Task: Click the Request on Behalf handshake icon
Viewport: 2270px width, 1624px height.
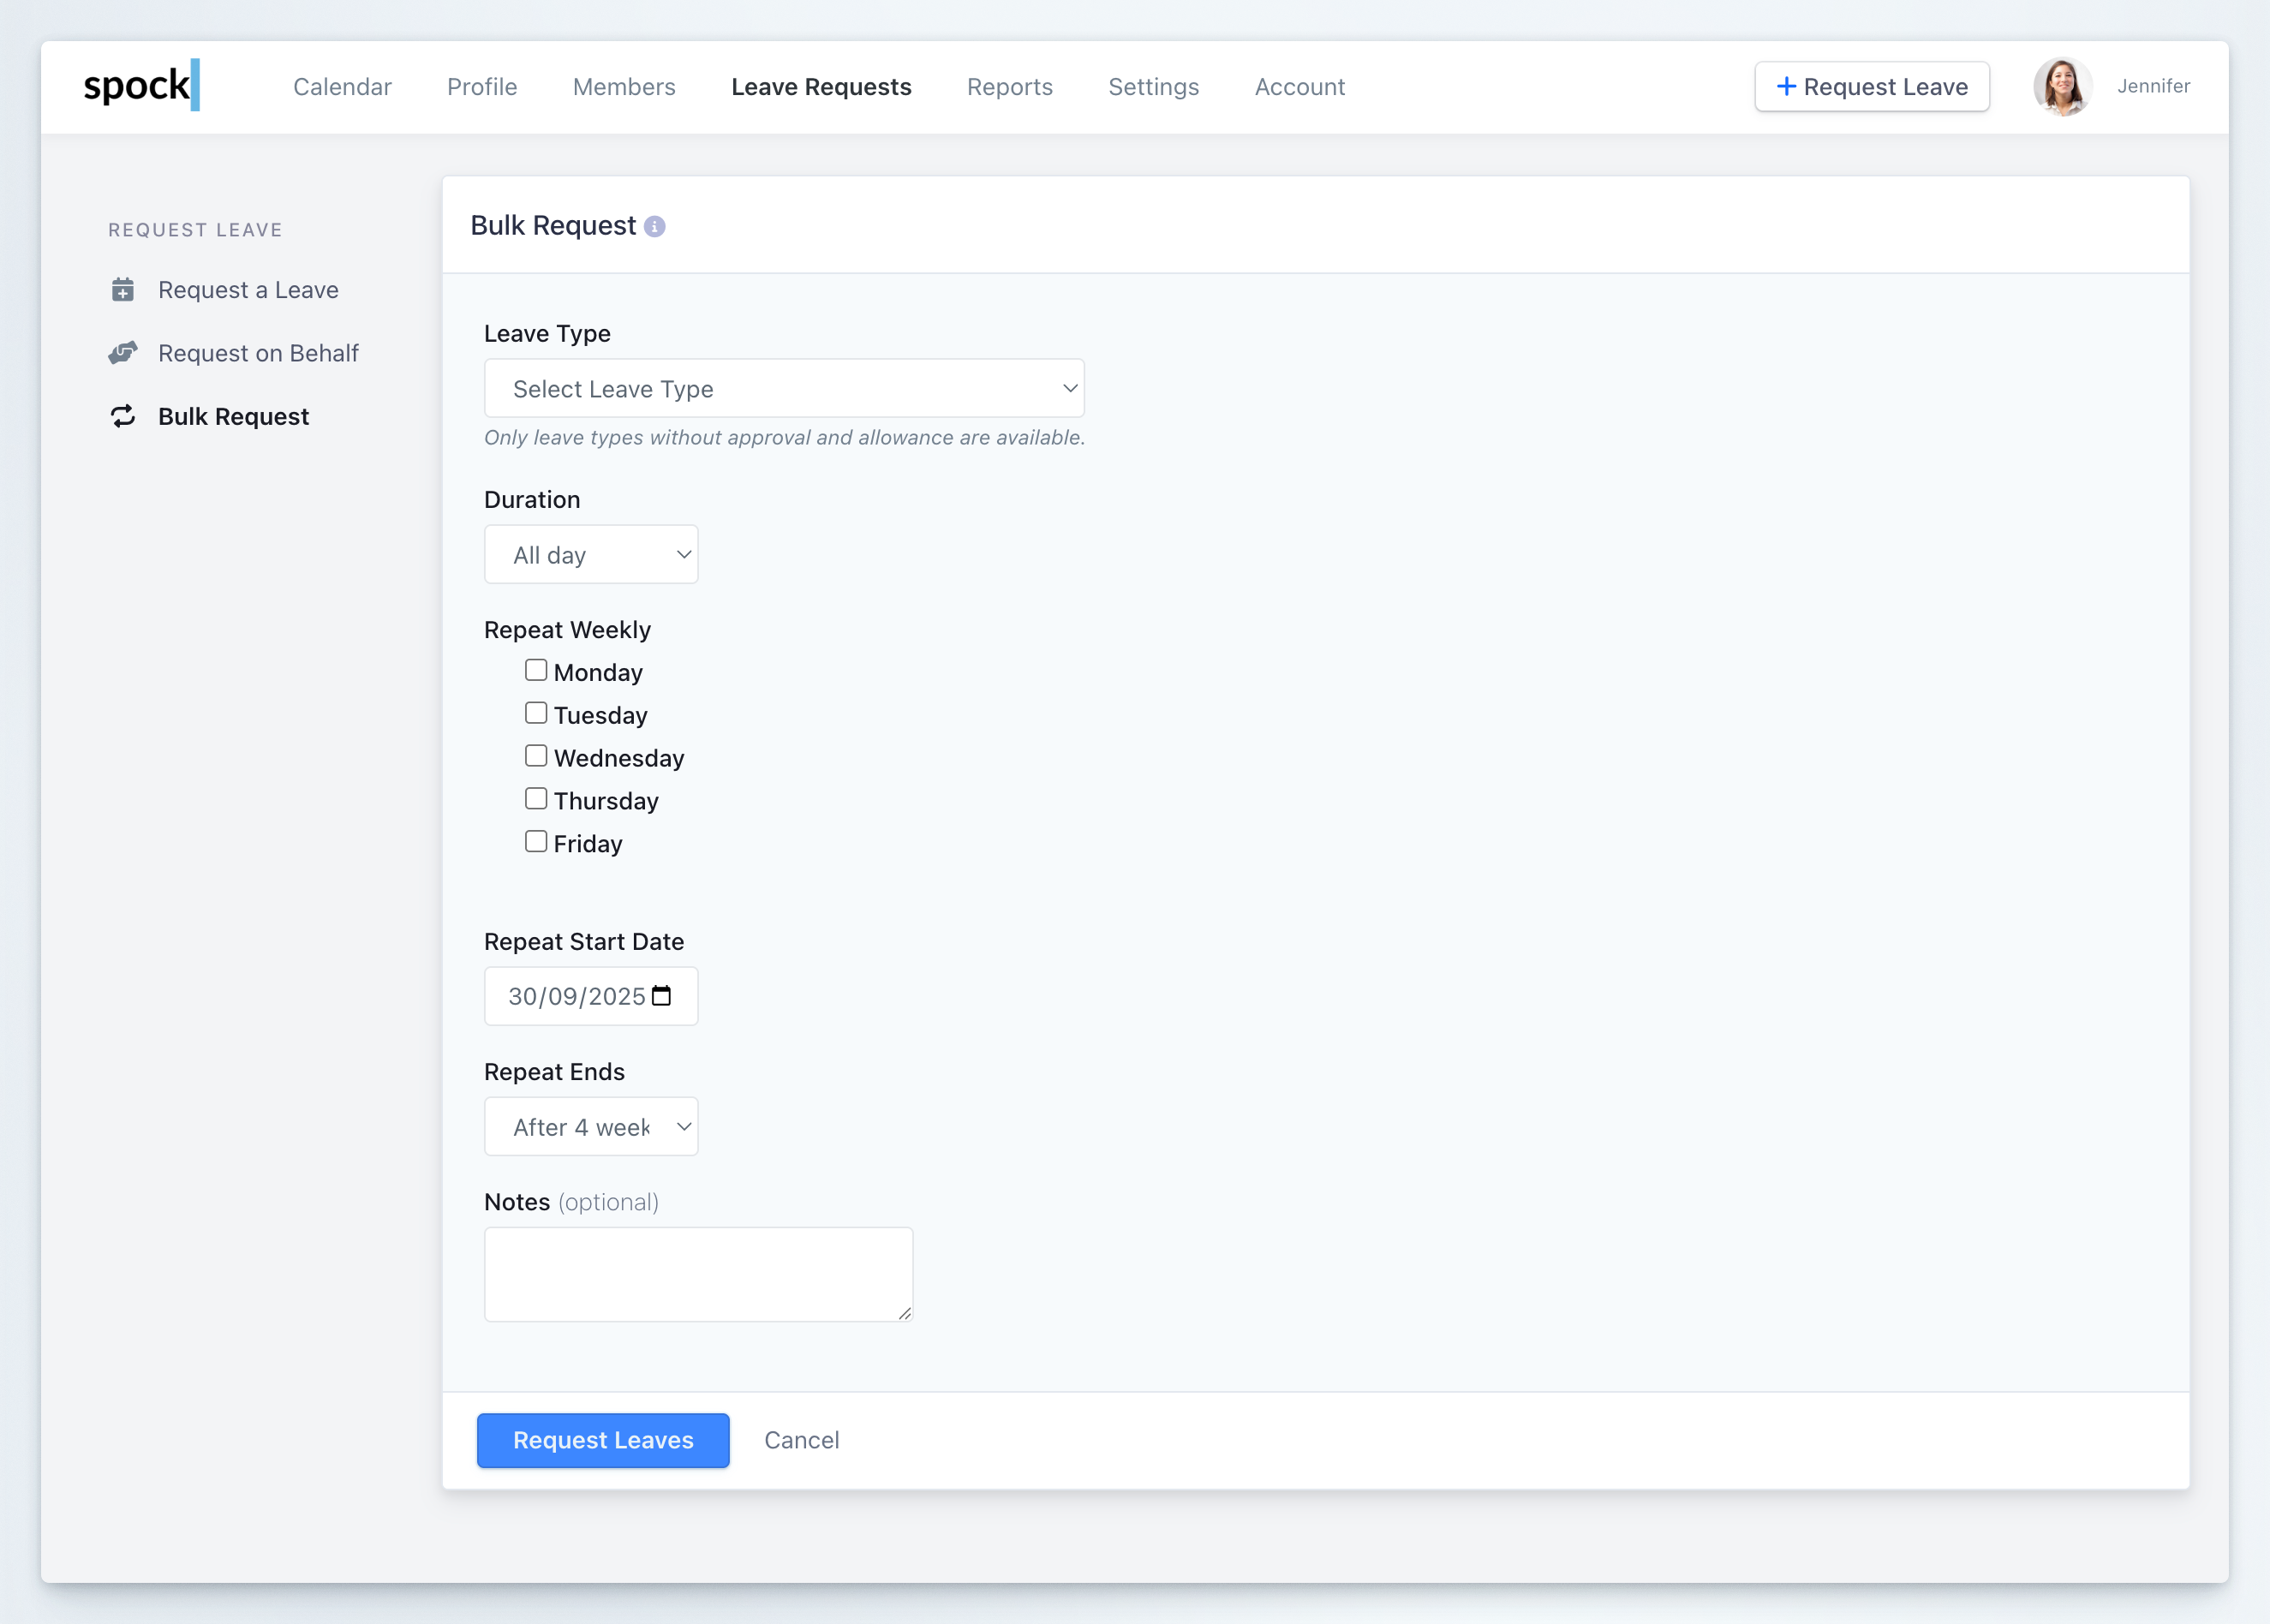Action: [123, 353]
